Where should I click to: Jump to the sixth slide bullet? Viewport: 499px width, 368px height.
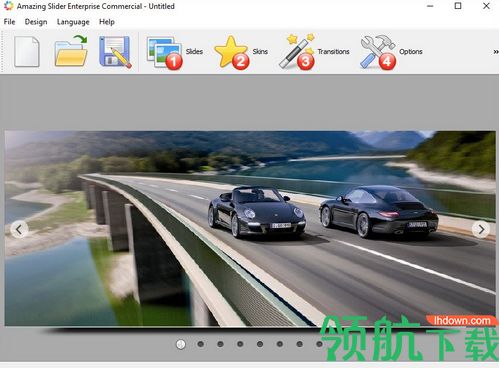coord(280,344)
